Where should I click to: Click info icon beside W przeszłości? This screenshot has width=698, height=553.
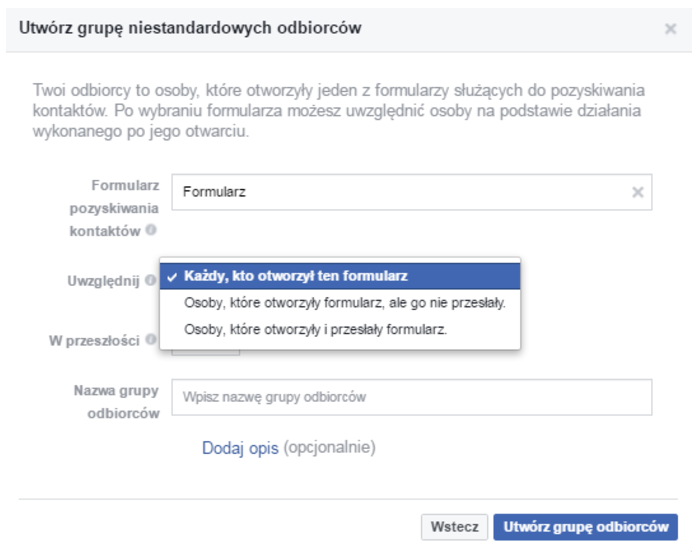pyautogui.click(x=150, y=339)
